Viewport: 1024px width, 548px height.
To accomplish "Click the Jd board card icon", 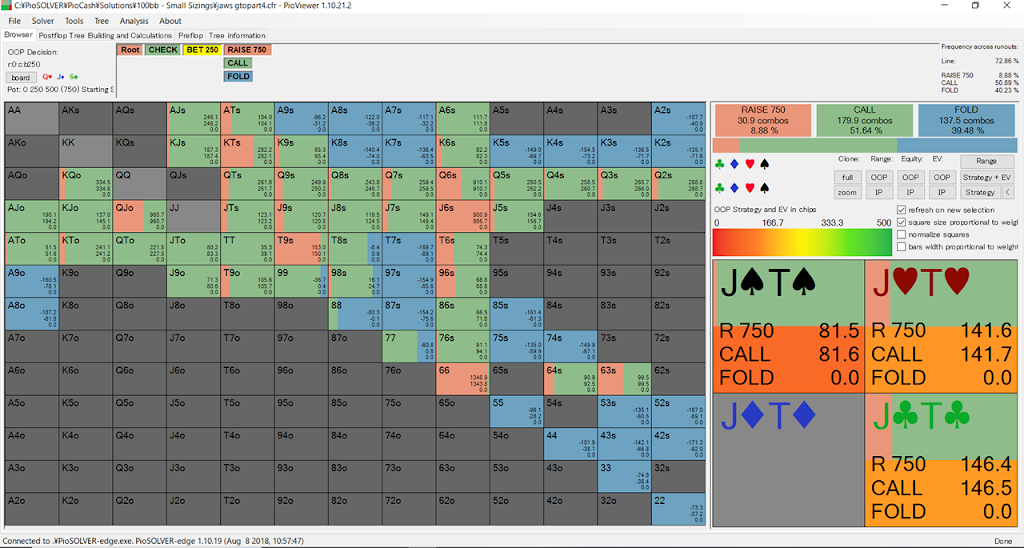I will (x=60, y=77).
